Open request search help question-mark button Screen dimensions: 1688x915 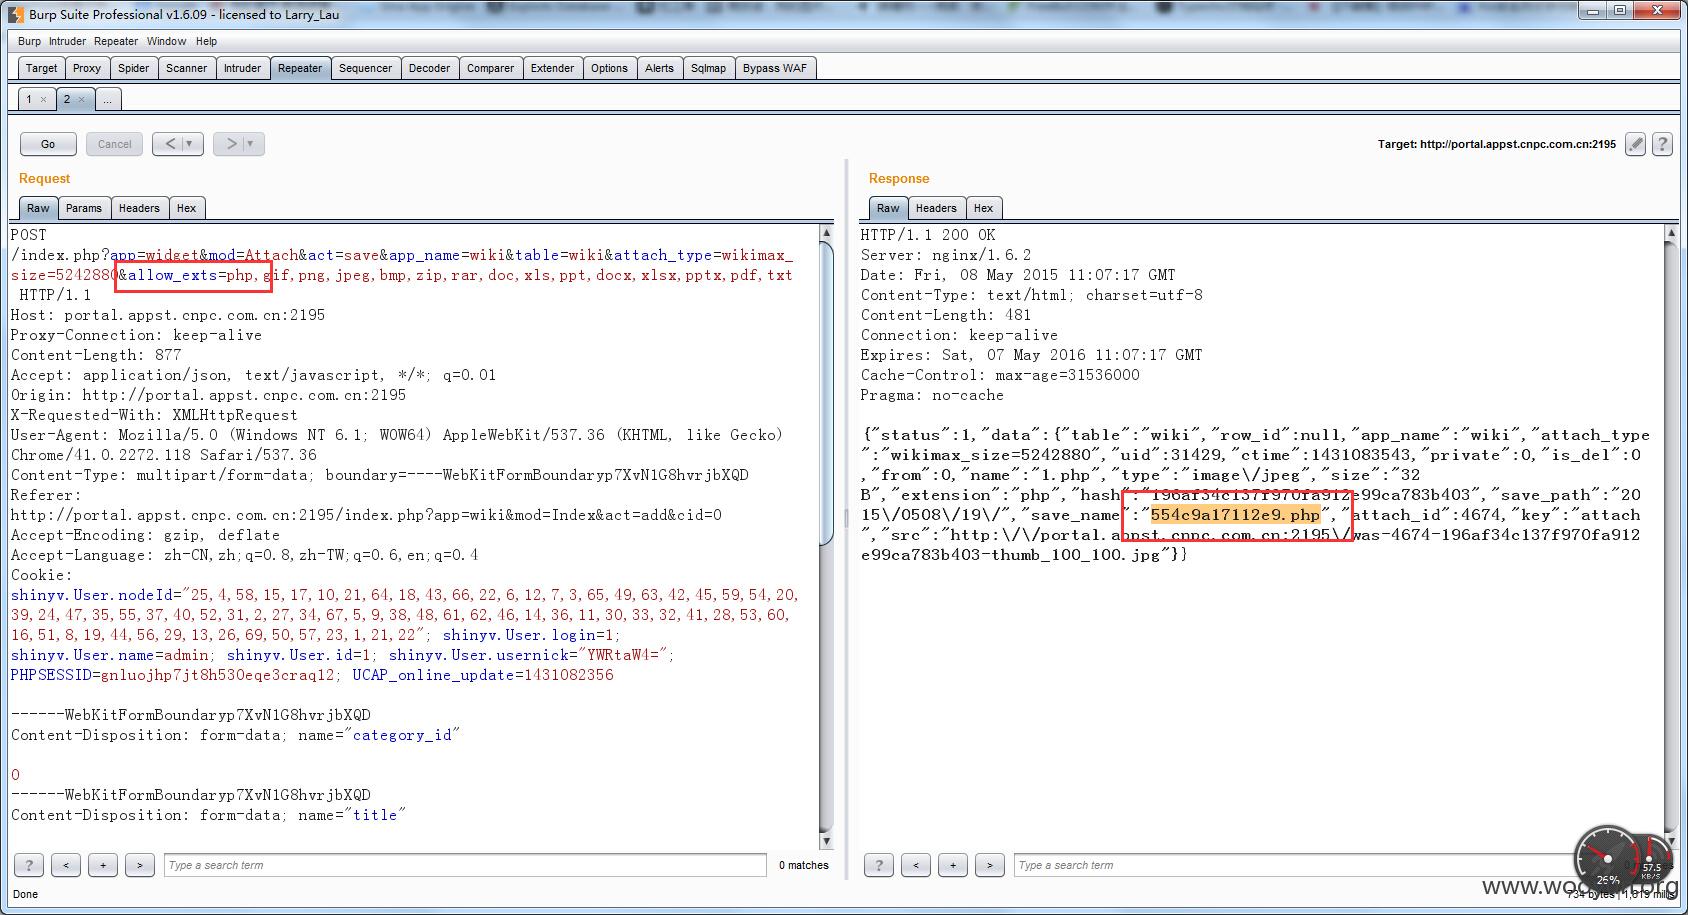click(x=28, y=865)
